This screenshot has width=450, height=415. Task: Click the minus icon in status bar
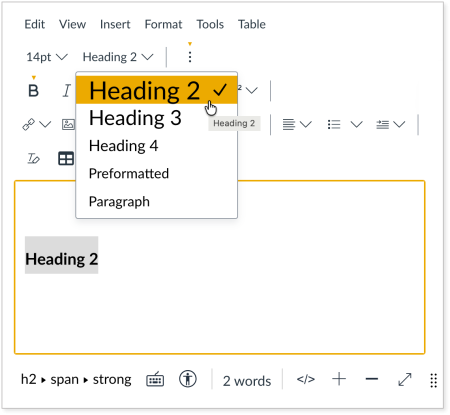point(372,379)
